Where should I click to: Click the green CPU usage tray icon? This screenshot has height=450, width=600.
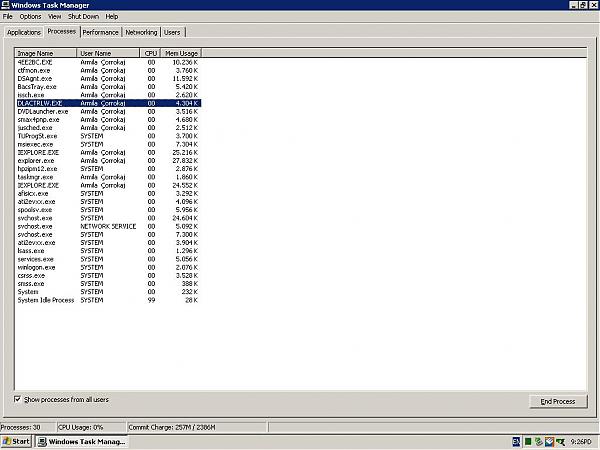coord(528,442)
